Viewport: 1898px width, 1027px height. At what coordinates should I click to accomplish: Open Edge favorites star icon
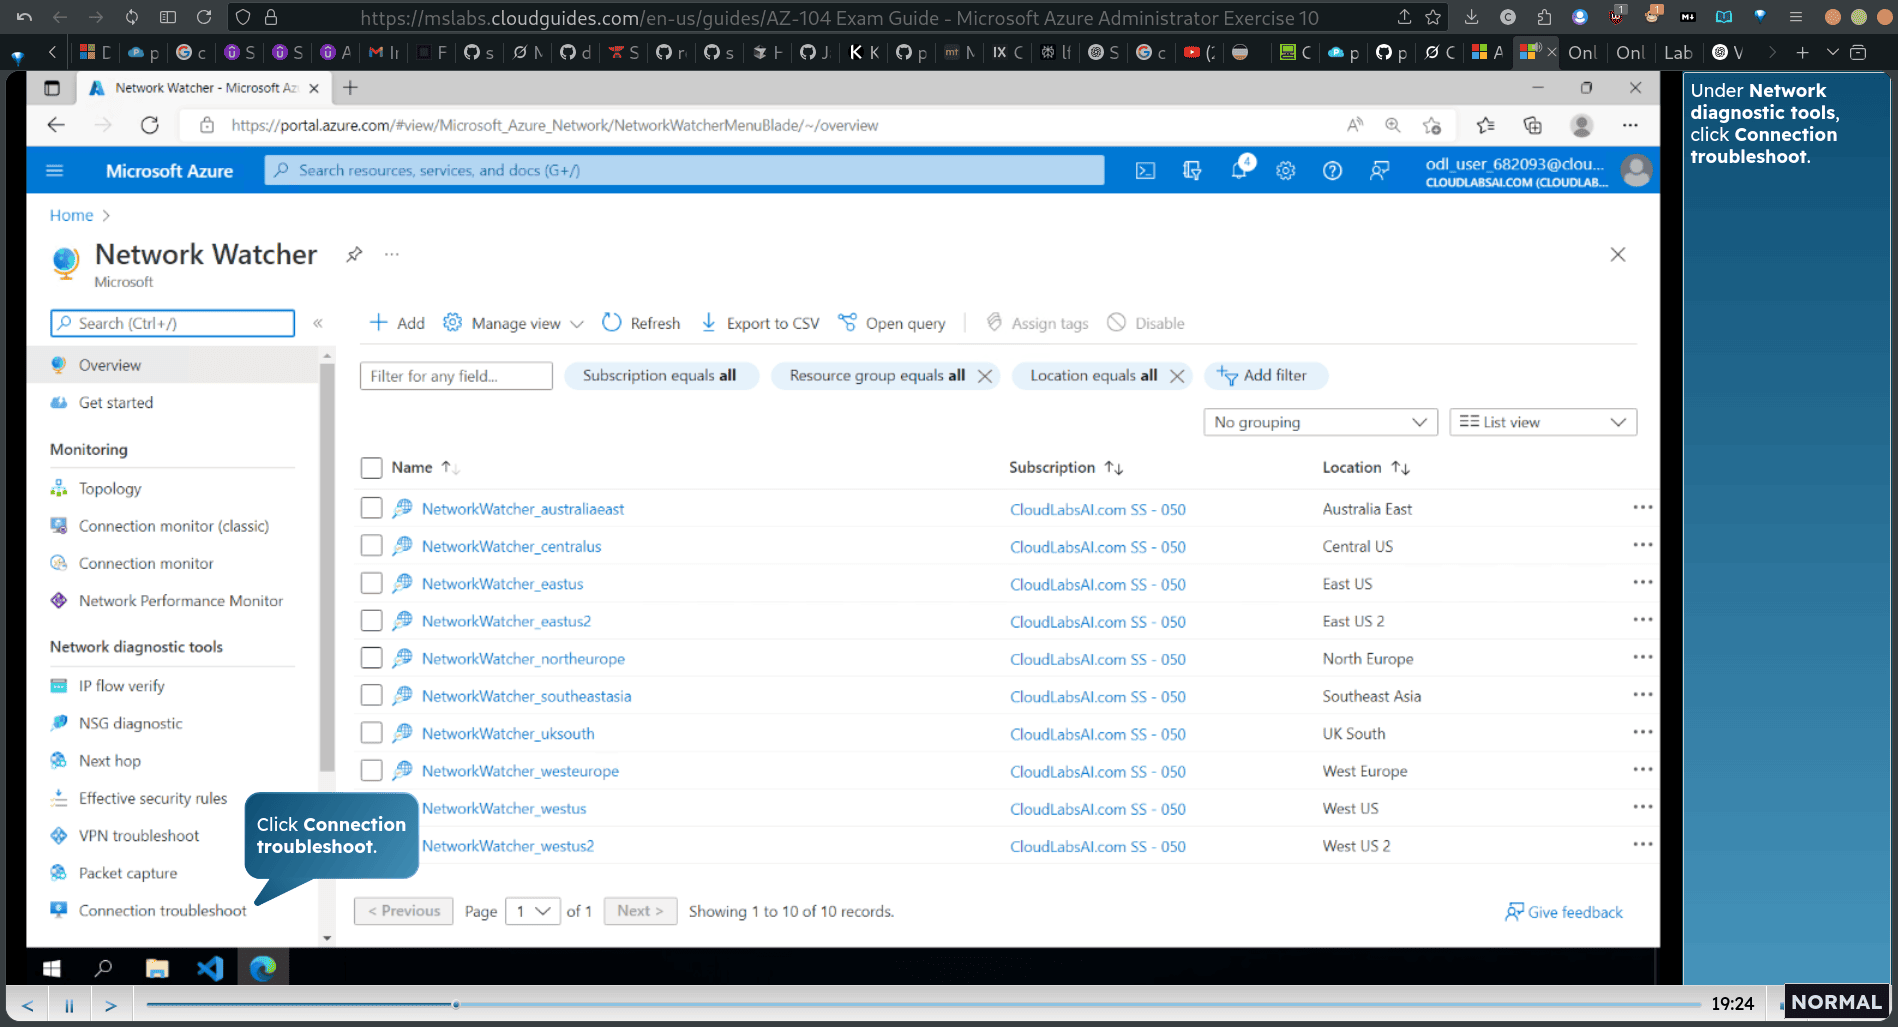pos(1485,125)
